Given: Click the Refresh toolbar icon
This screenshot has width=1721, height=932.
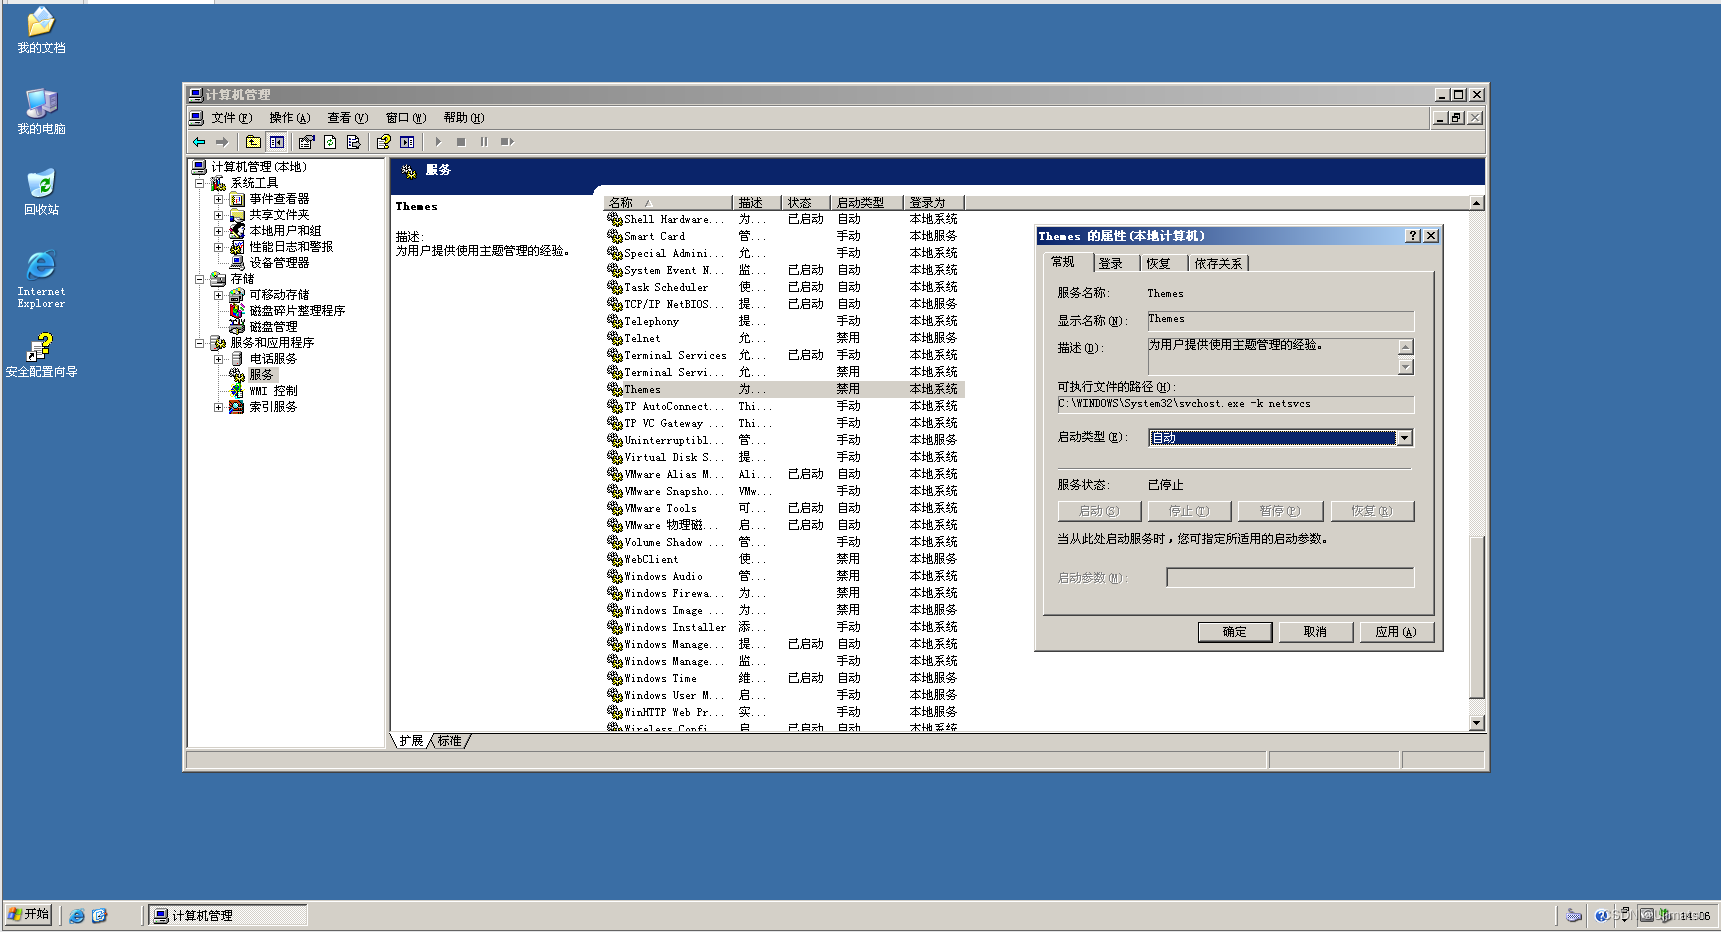Looking at the screenshot, I should 330,142.
